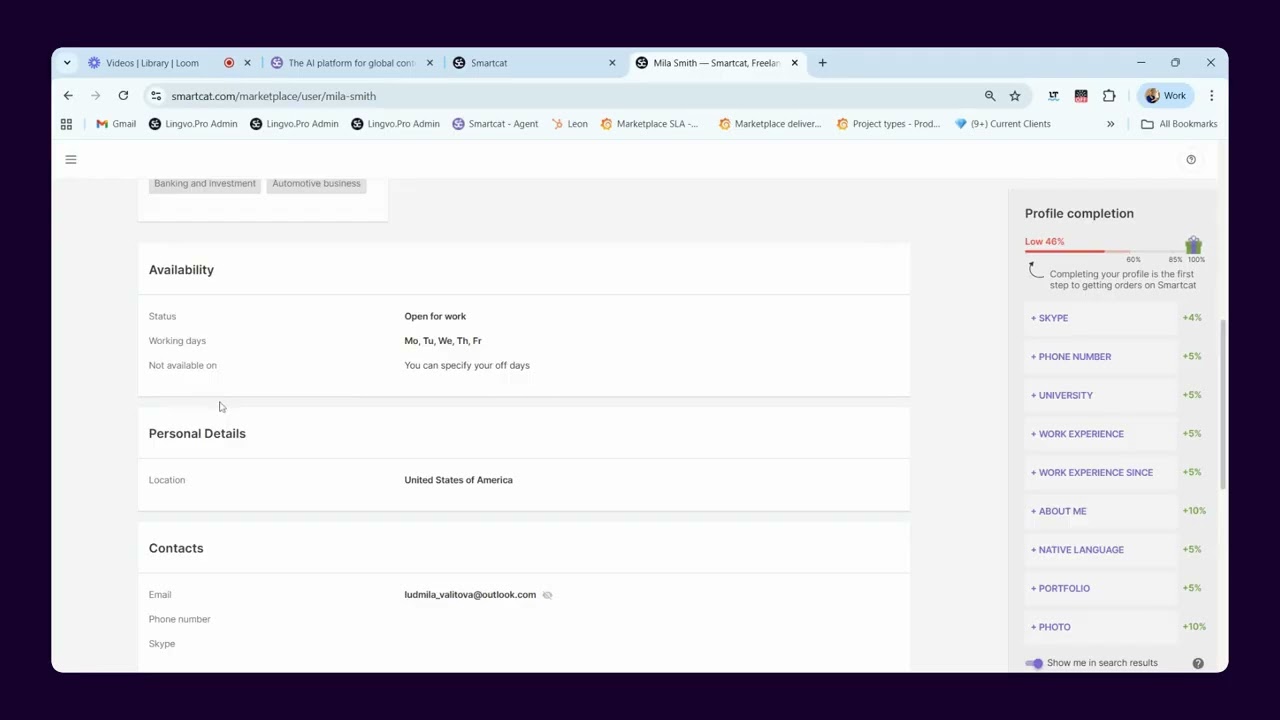Click browser back arrow
Screen dimensions: 1280x720
[x=68, y=96]
